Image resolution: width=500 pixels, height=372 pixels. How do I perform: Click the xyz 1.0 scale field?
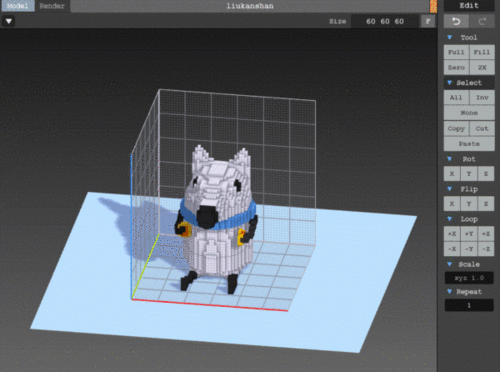point(469,278)
